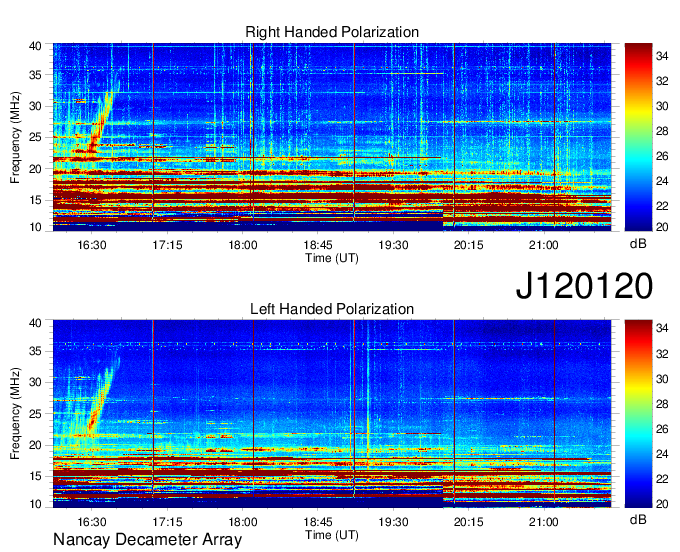Screen dimensions: 680x552
Task: Click "Time (UT)" label under Left Handed plot
Action: (332, 535)
